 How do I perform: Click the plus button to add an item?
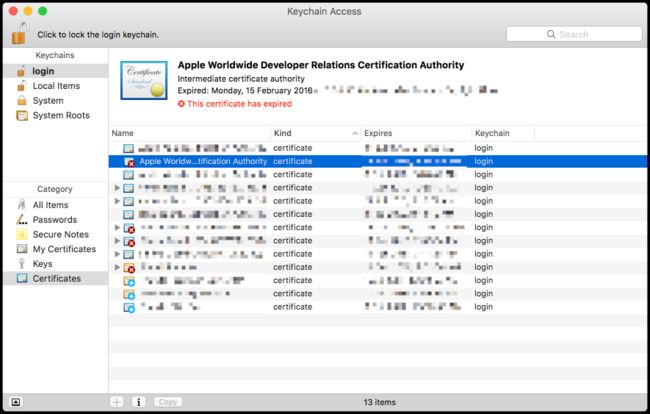(x=117, y=402)
